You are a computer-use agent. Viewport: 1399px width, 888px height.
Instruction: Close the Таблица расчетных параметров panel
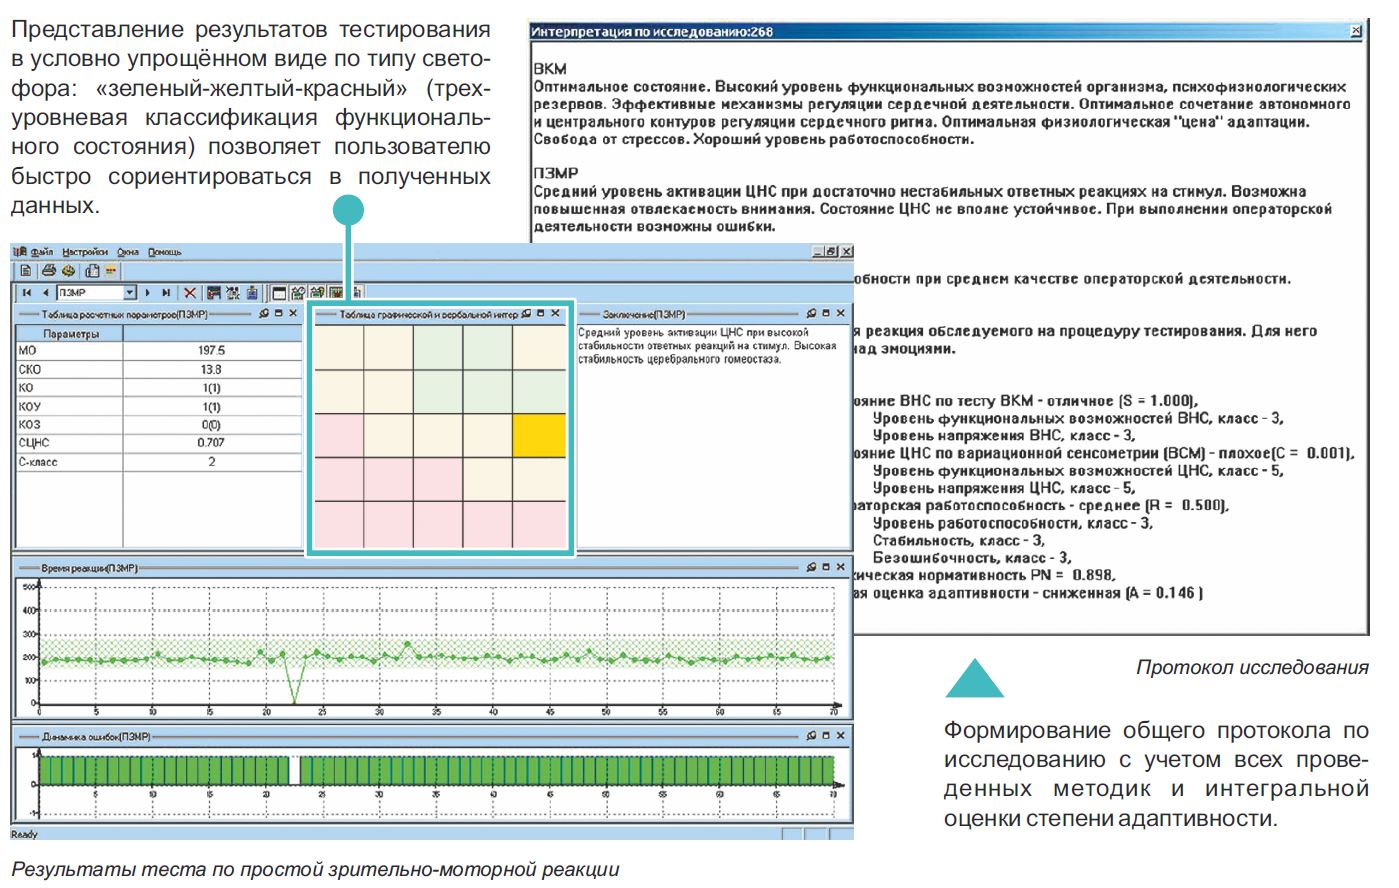click(x=293, y=314)
